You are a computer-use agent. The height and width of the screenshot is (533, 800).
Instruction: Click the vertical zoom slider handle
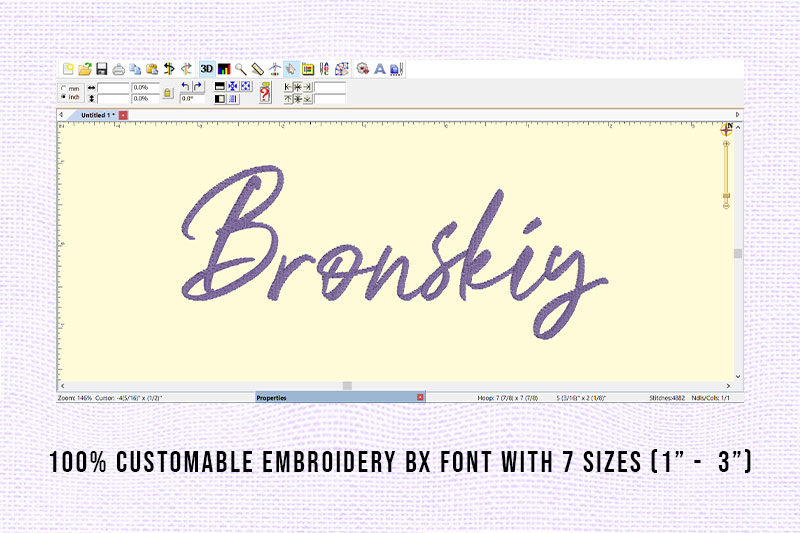pos(726,196)
